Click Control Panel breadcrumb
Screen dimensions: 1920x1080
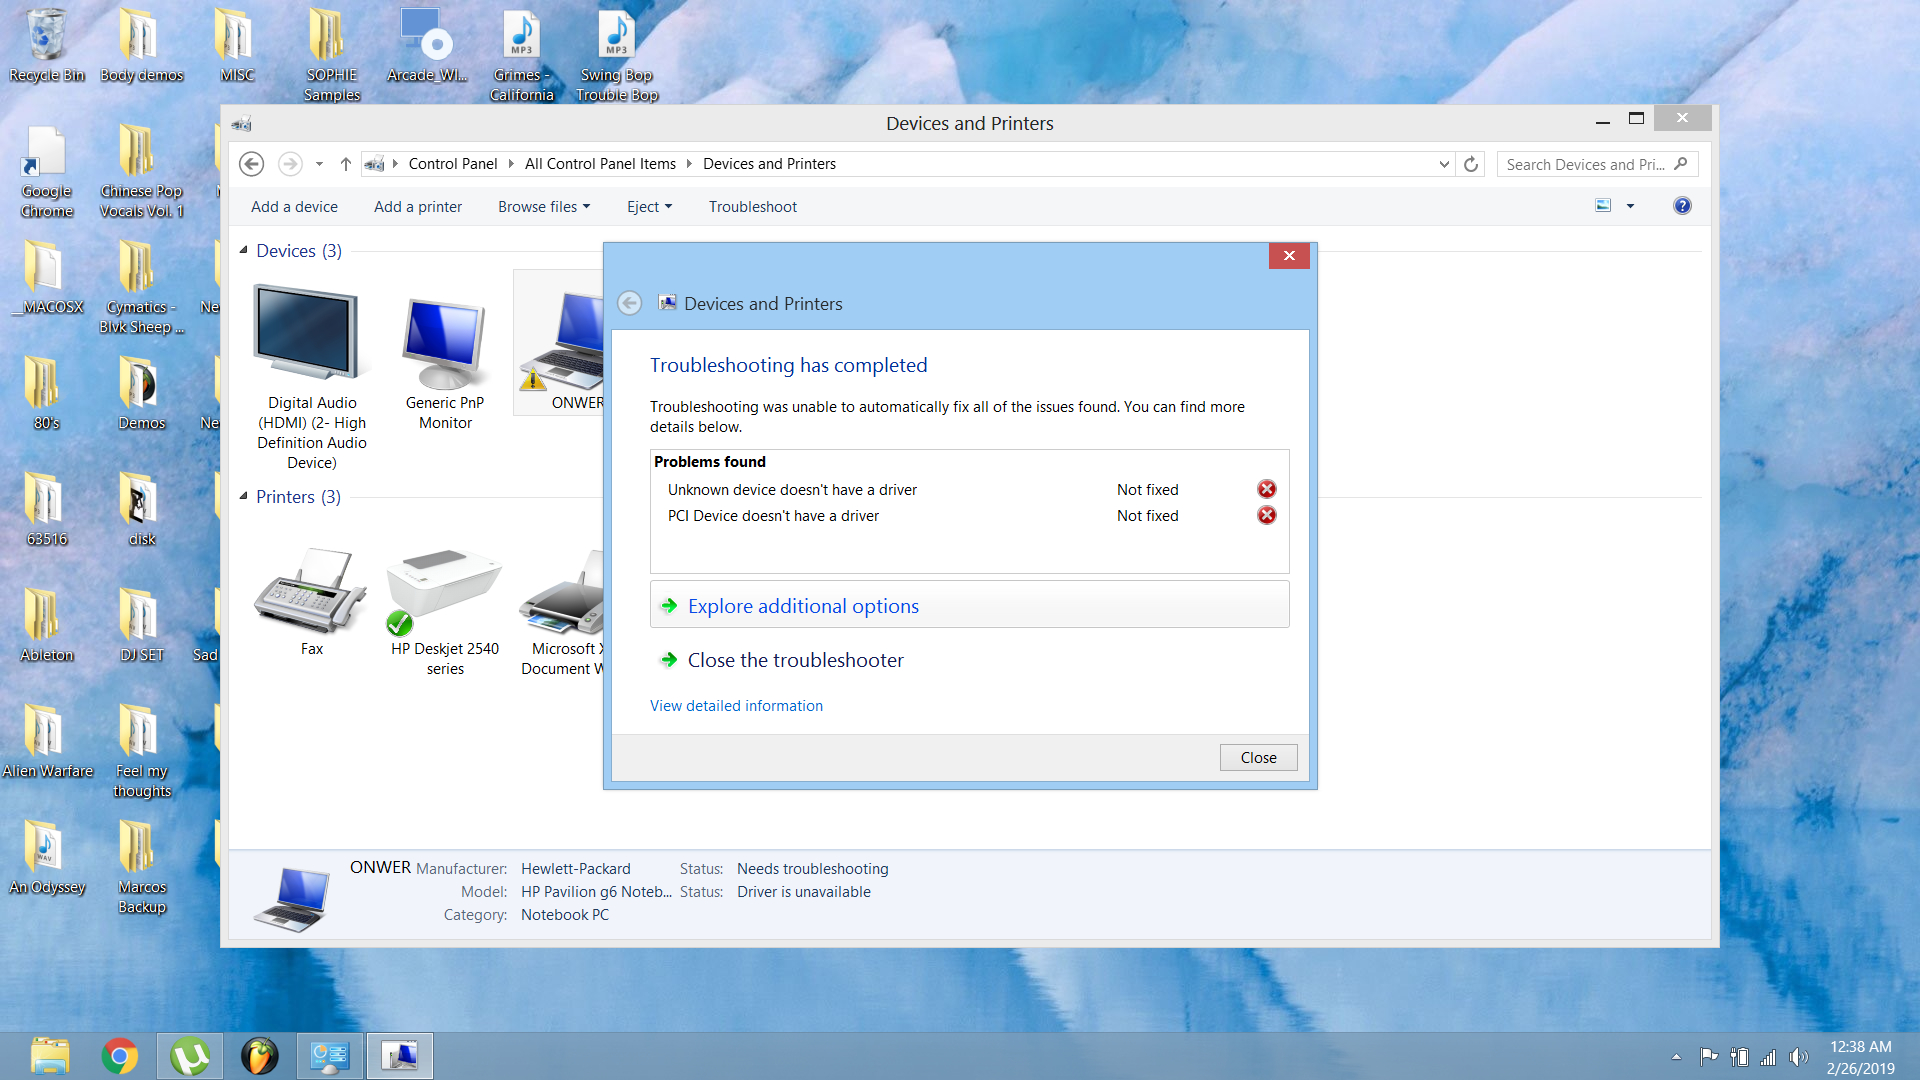point(453,164)
